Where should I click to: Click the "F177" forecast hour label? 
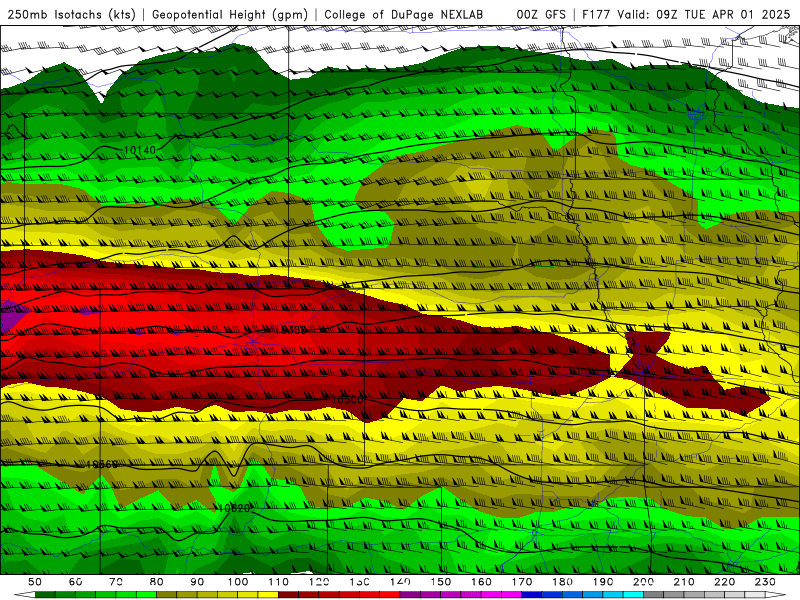tap(597, 14)
